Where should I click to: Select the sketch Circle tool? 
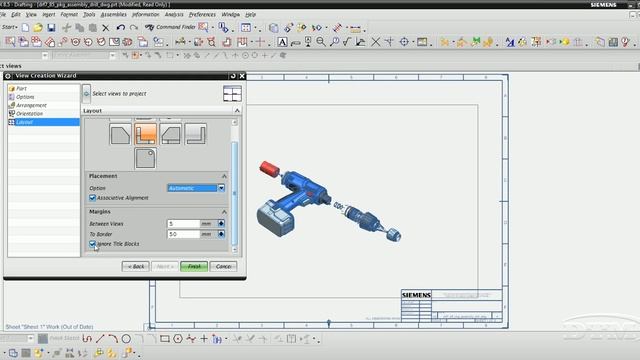coord(126,338)
